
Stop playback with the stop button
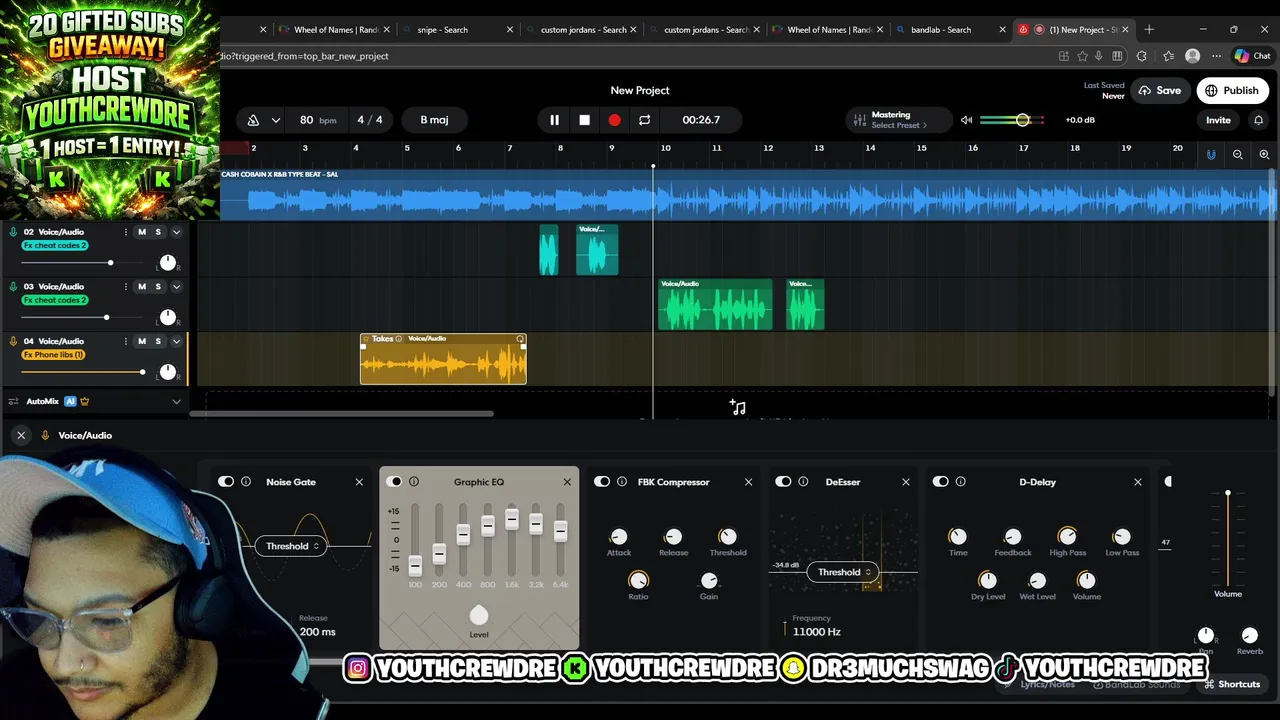pyautogui.click(x=584, y=120)
